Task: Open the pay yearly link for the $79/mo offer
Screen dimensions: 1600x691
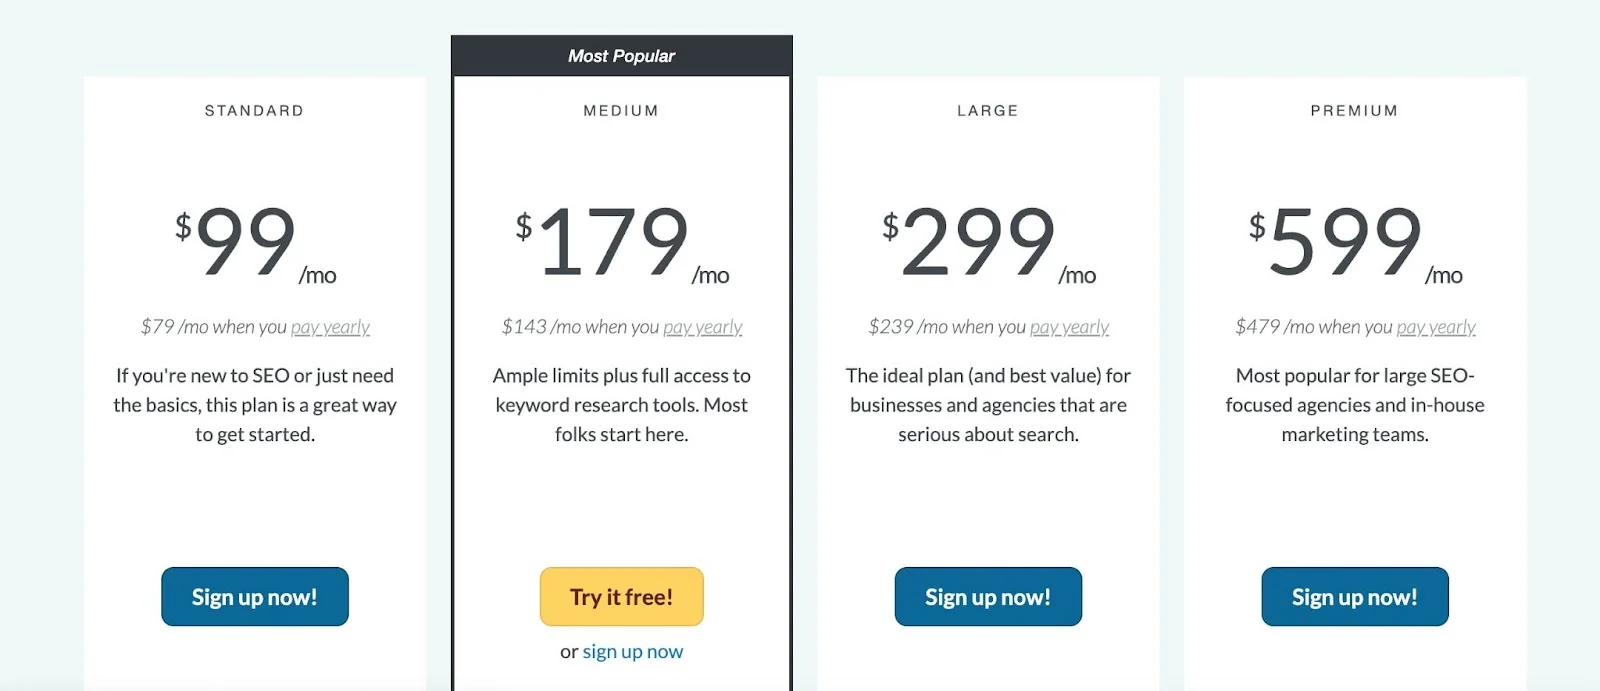Action: pyautogui.click(x=330, y=327)
